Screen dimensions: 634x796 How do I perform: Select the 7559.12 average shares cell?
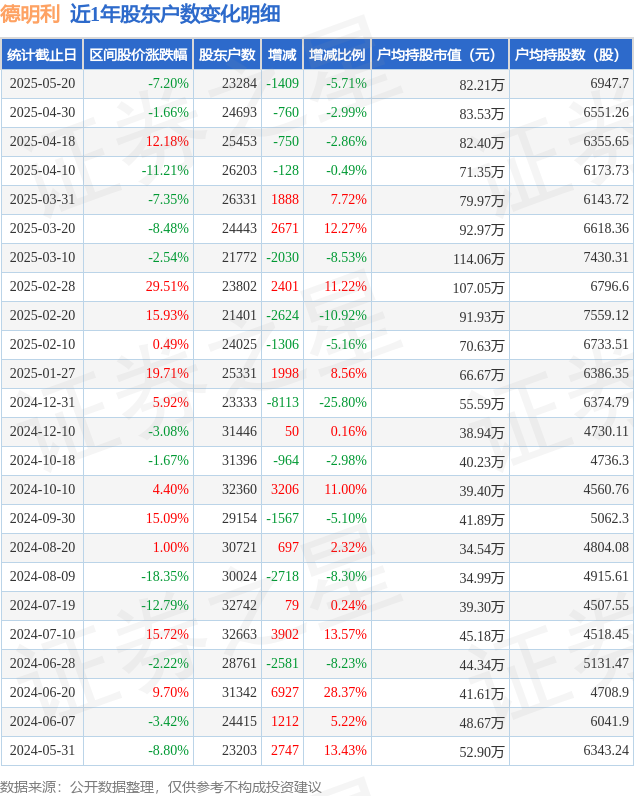click(x=606, y=315)
